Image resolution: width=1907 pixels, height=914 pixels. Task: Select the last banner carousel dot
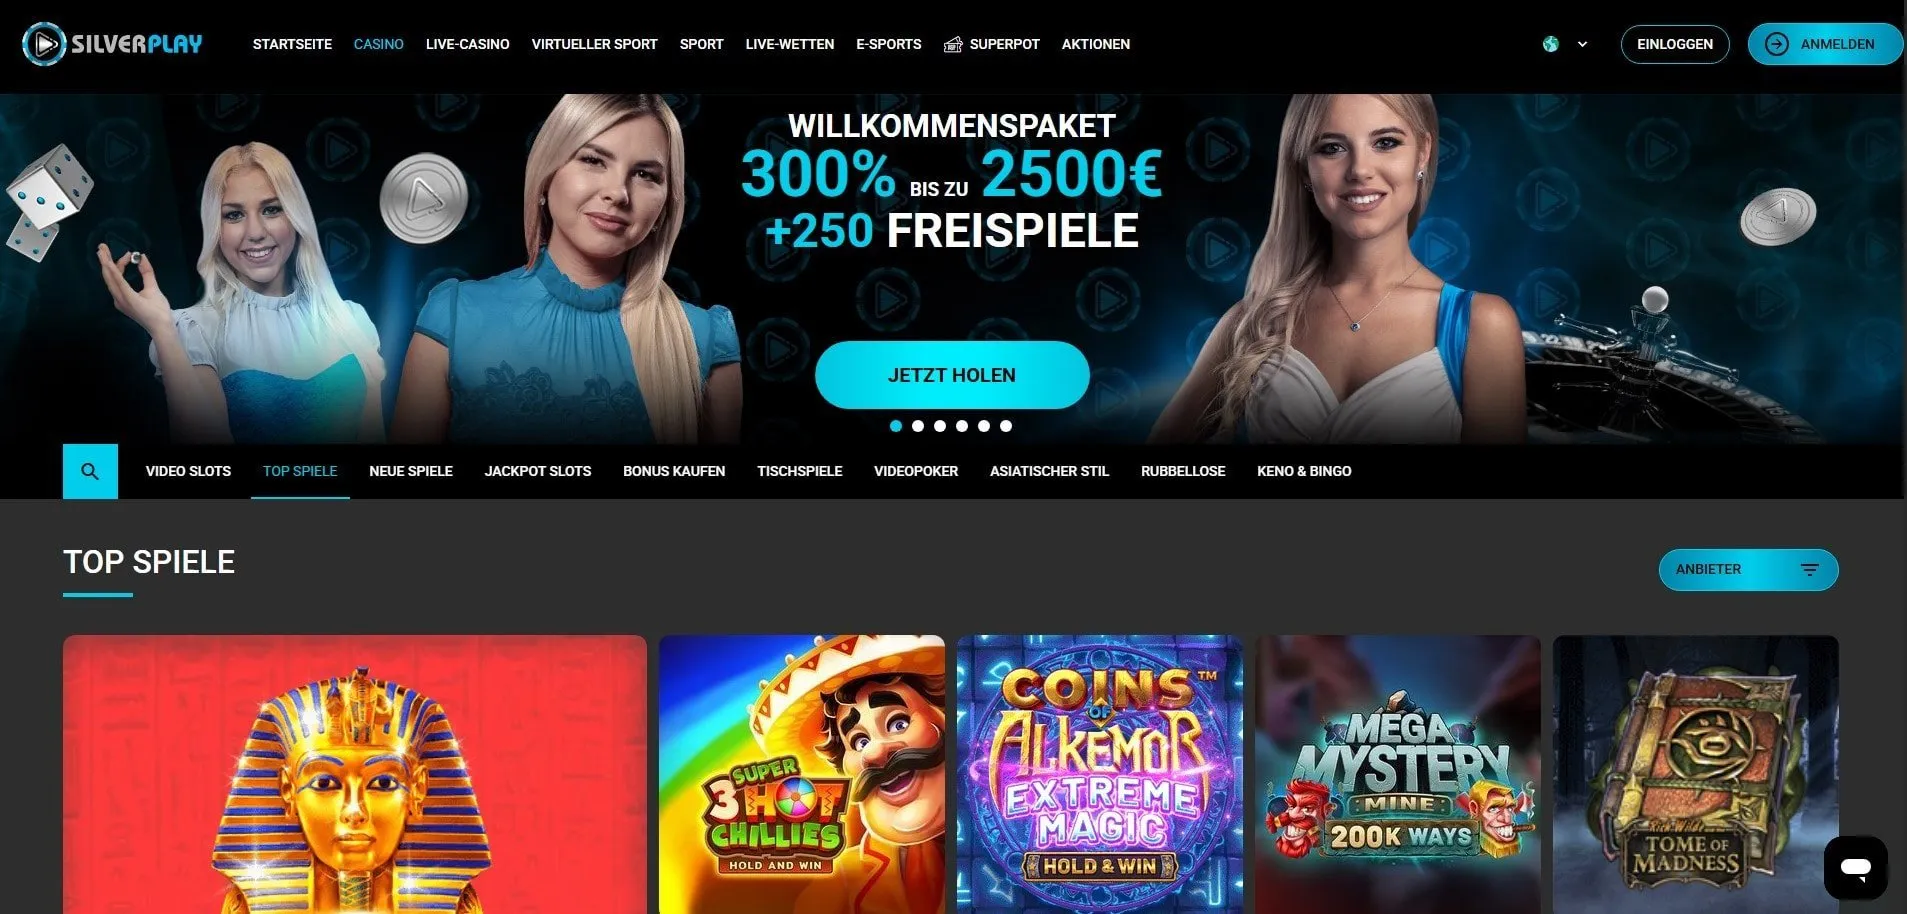click(x=1006, y=426)
